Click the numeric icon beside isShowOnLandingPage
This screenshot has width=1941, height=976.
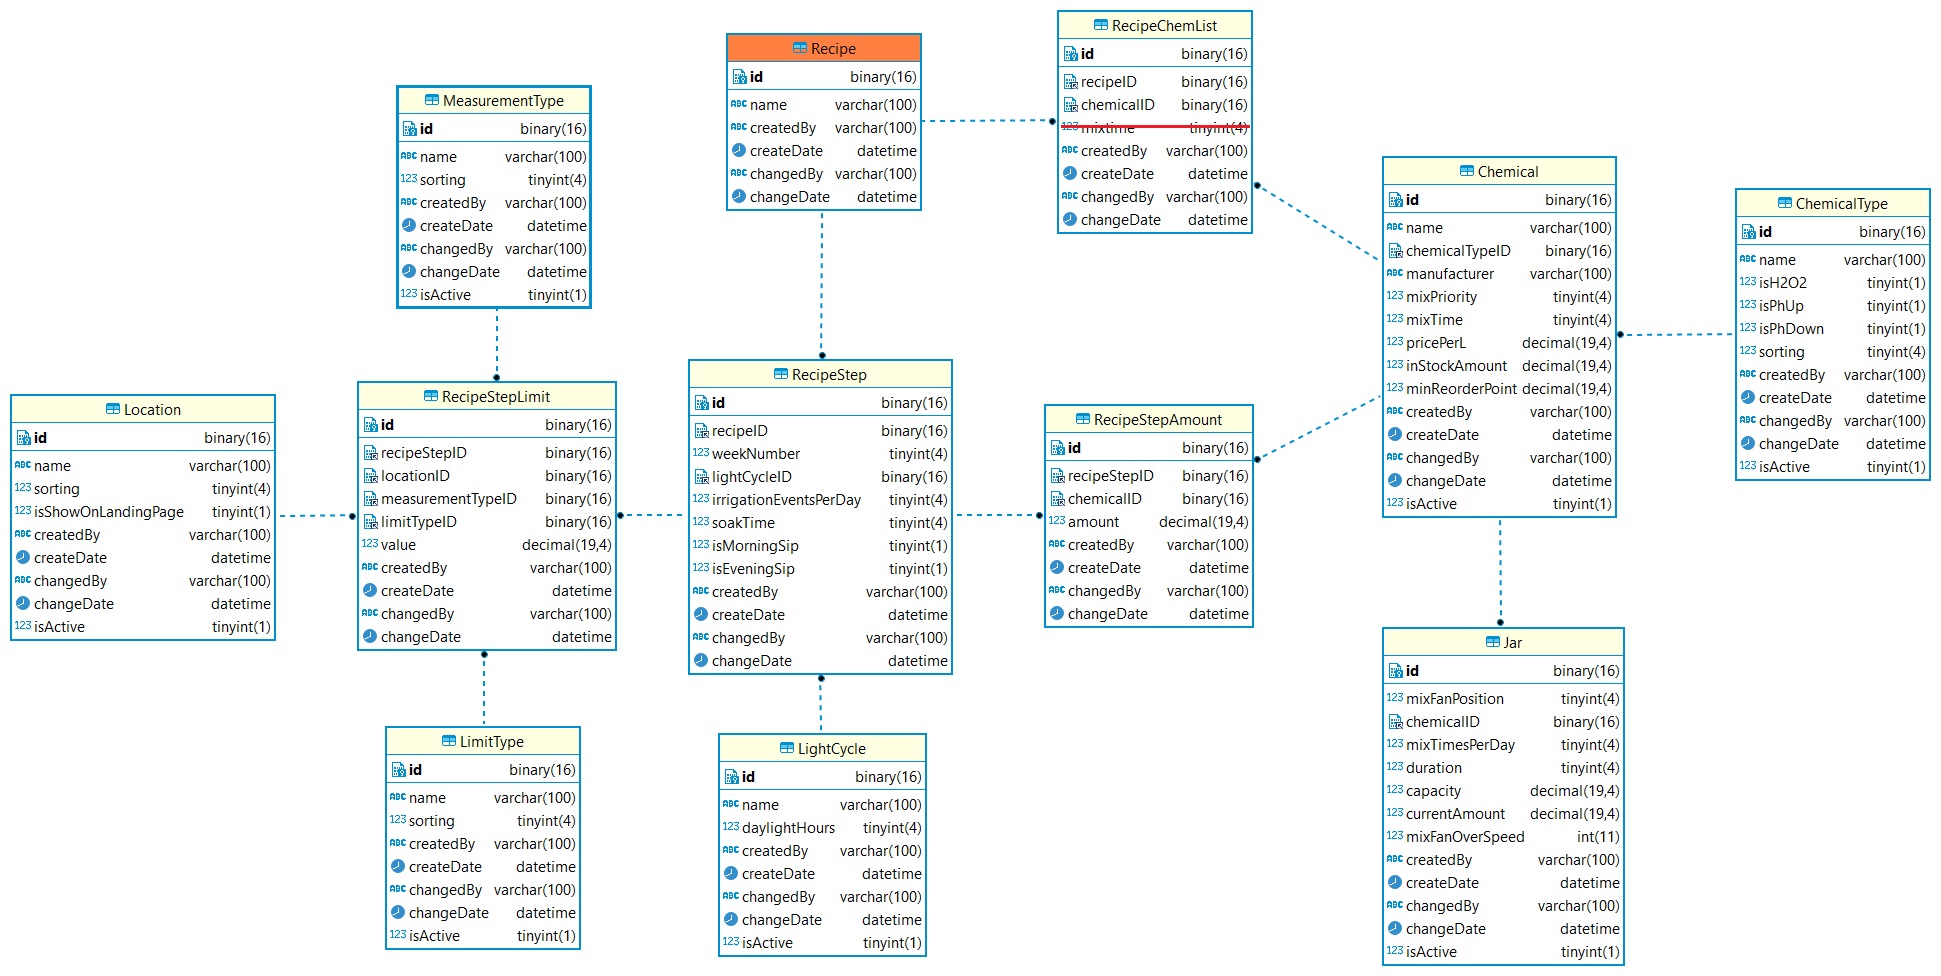(x=22, y=511)
